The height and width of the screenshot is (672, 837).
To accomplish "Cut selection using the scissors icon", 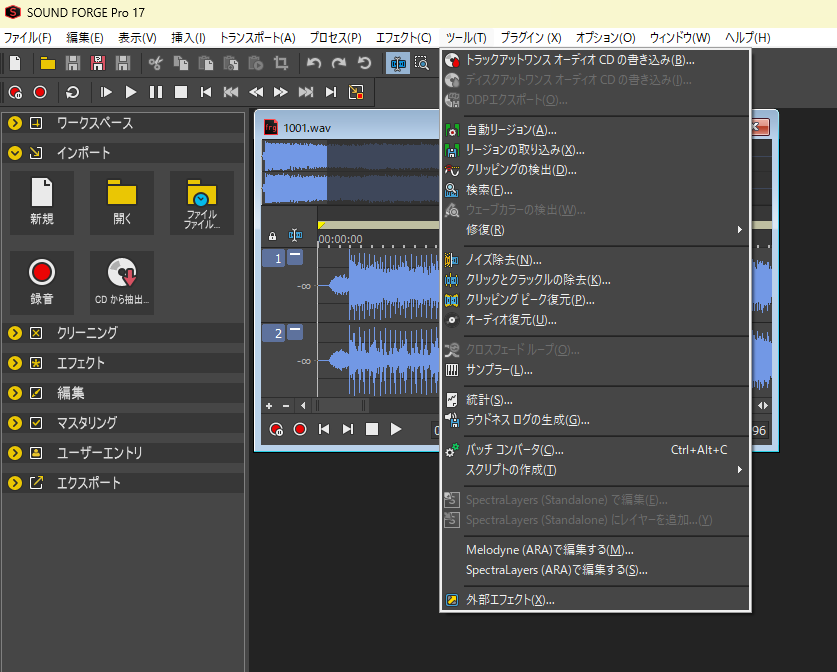I will (155, 64).
